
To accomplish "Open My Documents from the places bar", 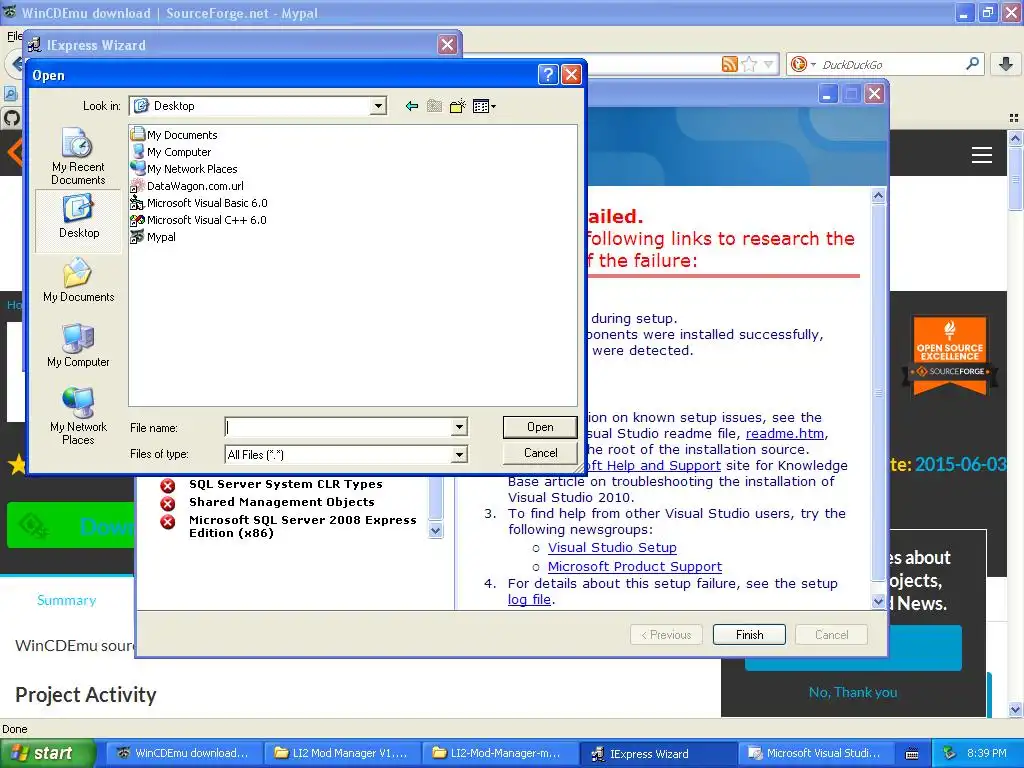I will coord(78,281).
